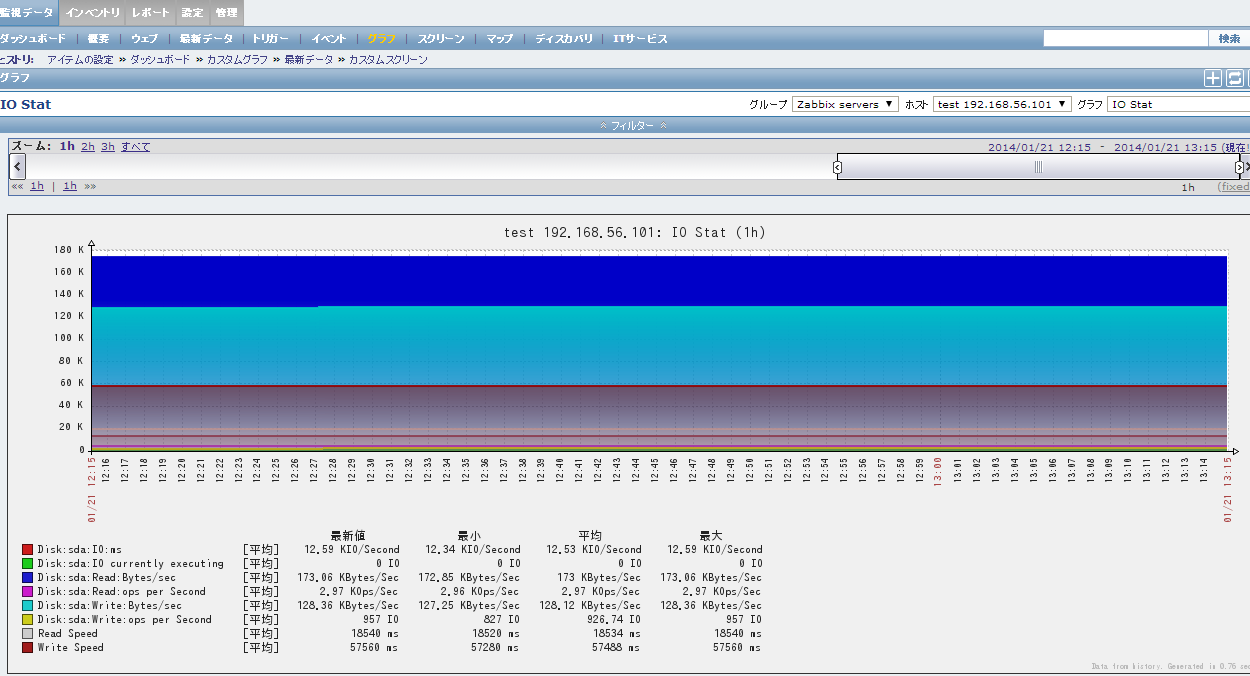Follow the アイテムの設定 history link
Viewport: 1250px width, 676px height.
pyautogui.click(x=80, y=60)
